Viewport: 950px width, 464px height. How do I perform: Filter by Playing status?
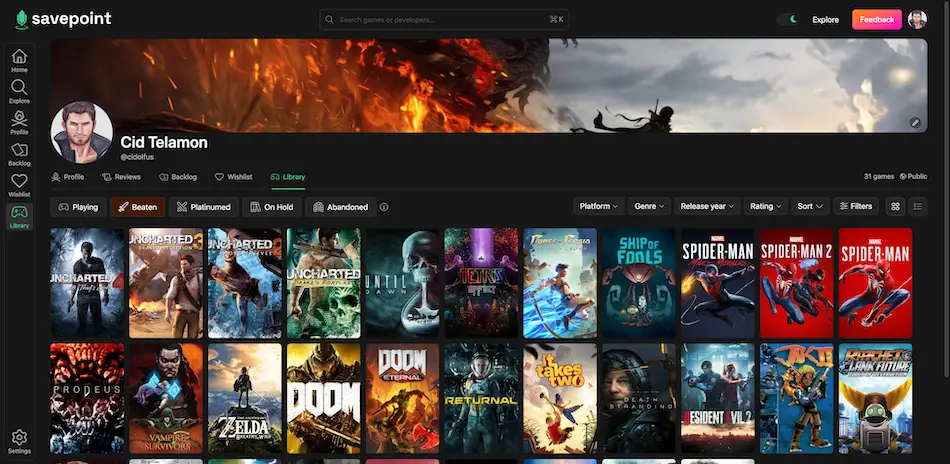click(x=78, y=207)
